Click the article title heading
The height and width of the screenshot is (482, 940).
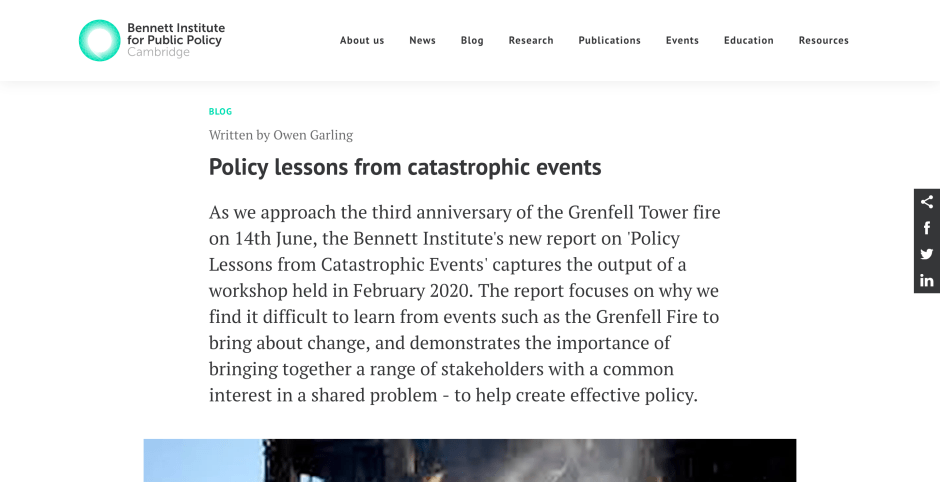click(x=405, y=167)
